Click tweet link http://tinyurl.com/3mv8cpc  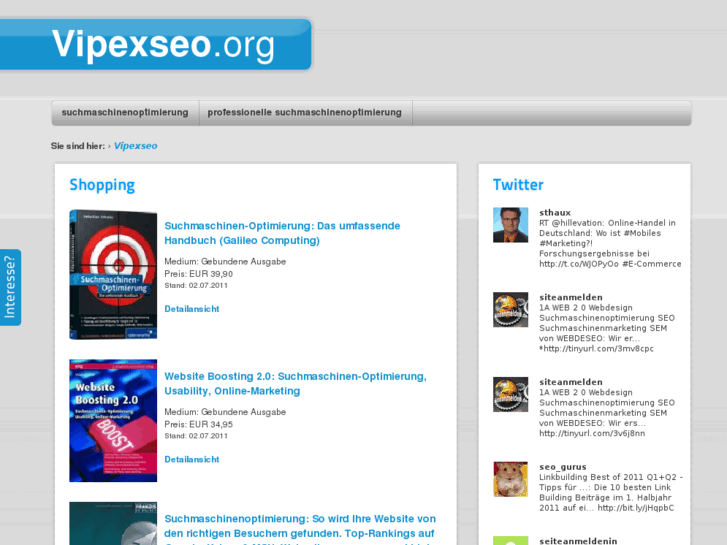(x=598, y=349)
